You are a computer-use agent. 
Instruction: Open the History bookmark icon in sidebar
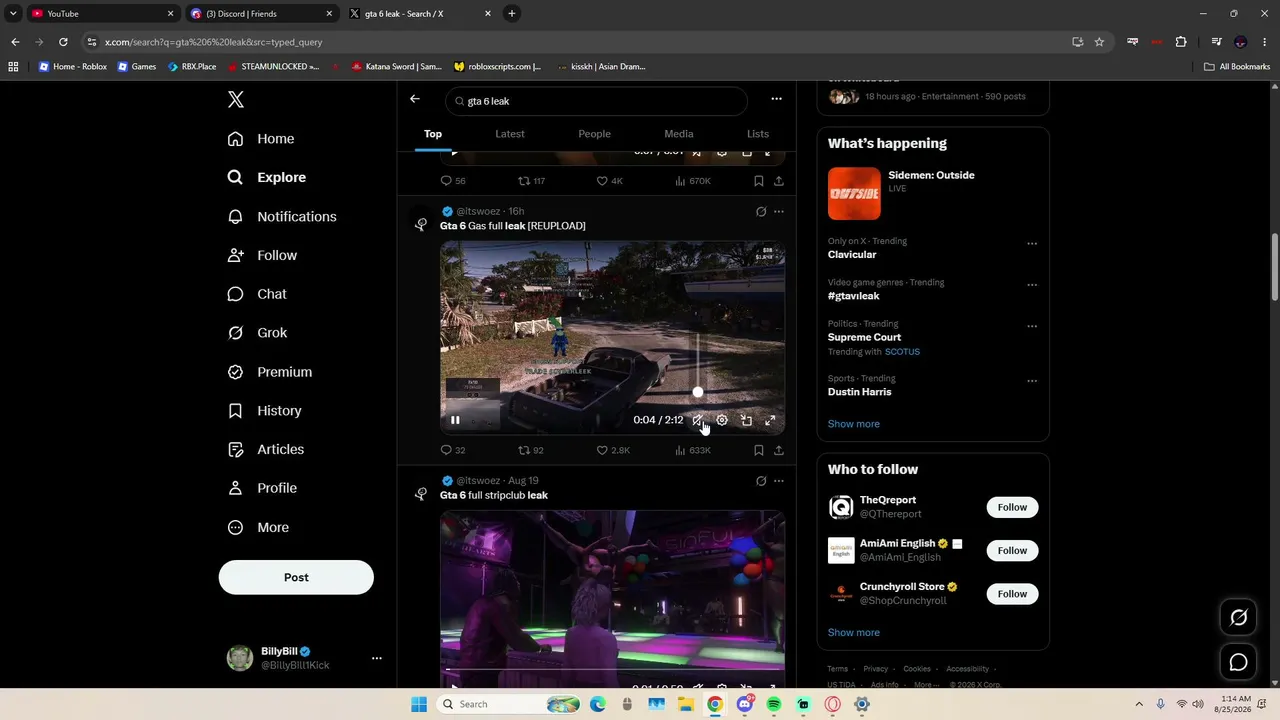click(x=235, y=411)
